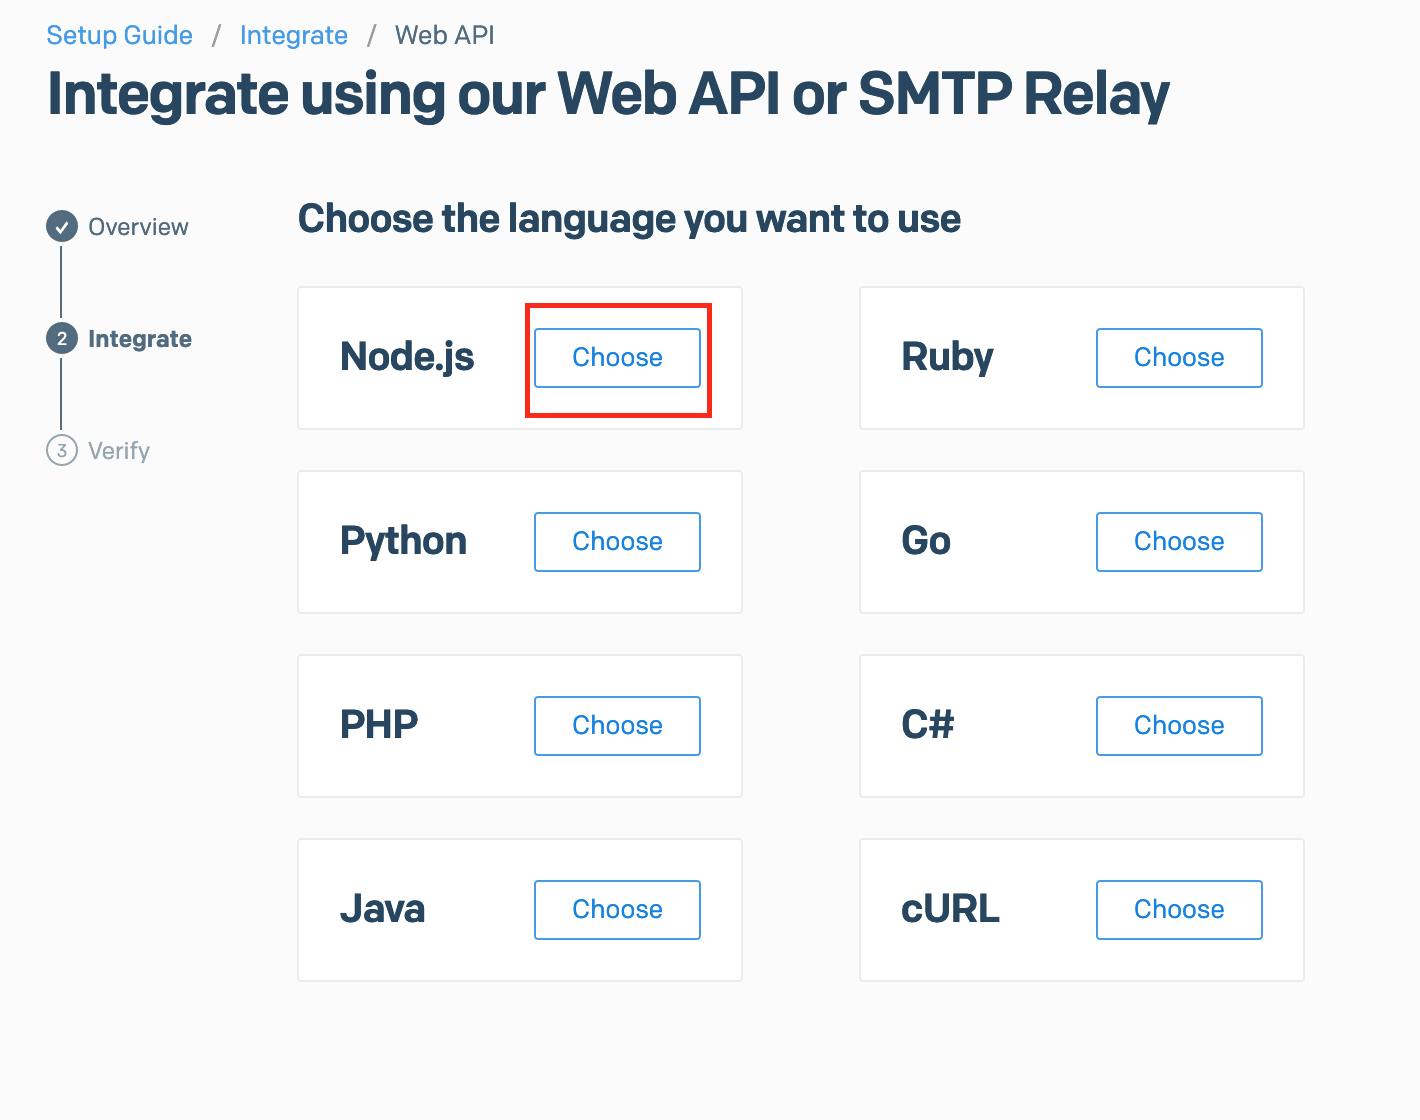The image size is (1420, 1120).
Task: Open the Integrate breadcrumb link
Action: (294, 35)
